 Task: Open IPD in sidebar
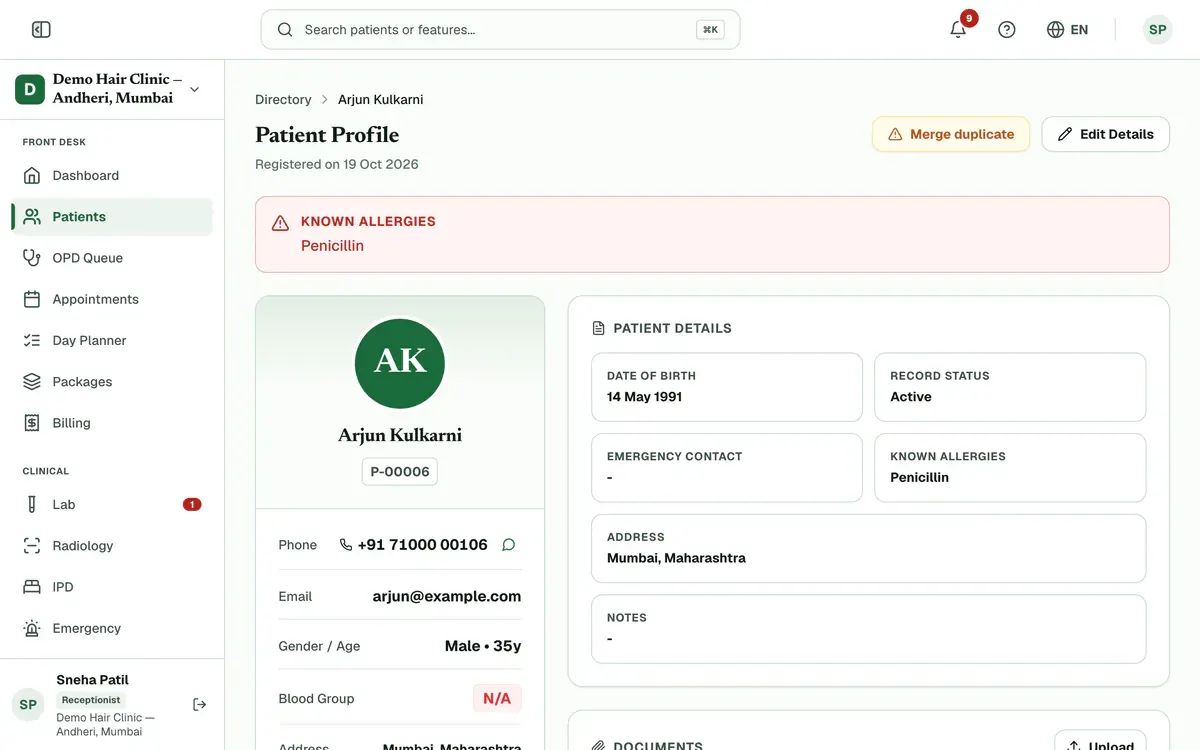pos(112,587)
